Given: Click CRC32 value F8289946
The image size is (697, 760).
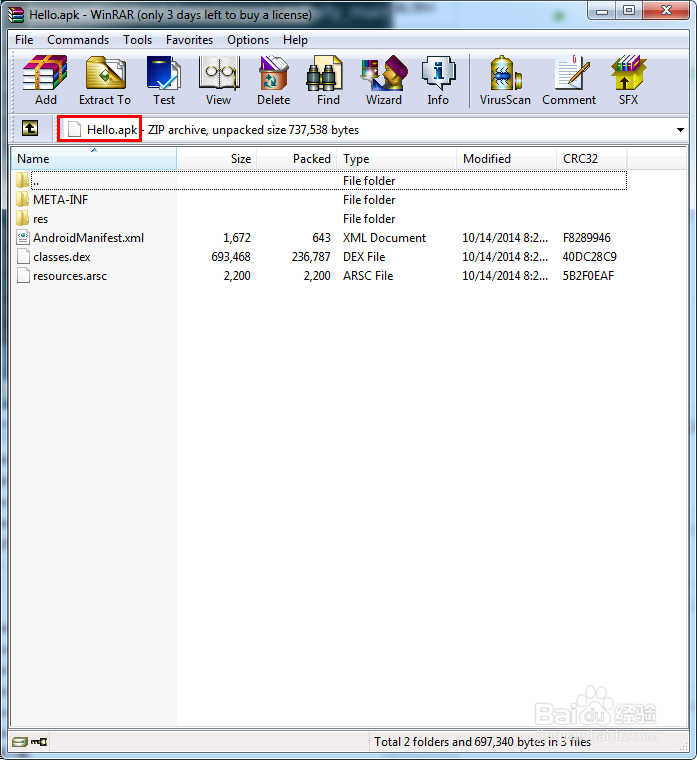Looking at the screenshot, I should 586,238.
